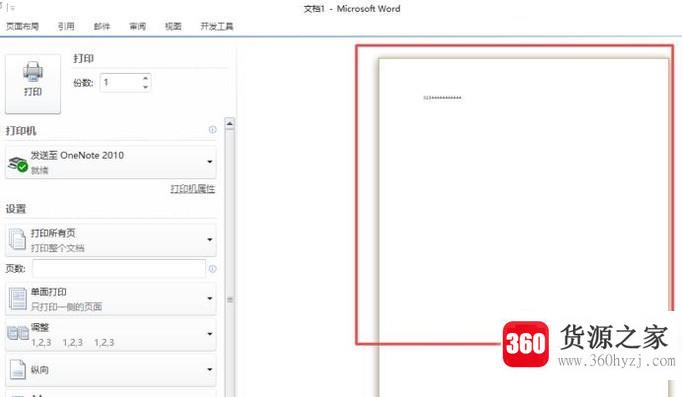Click the settings scrollbar up arrow
This screenshot has width=682, height=397.
230,124
